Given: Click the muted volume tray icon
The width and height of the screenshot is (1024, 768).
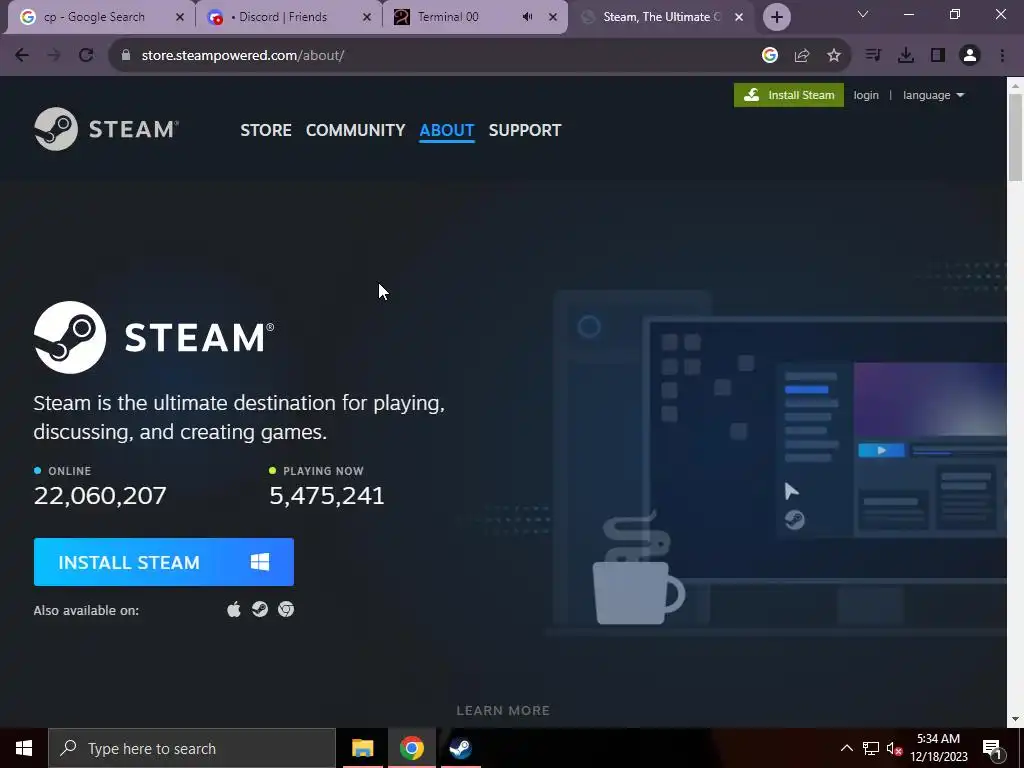Looking at the screenshot, I should [894, 748].
